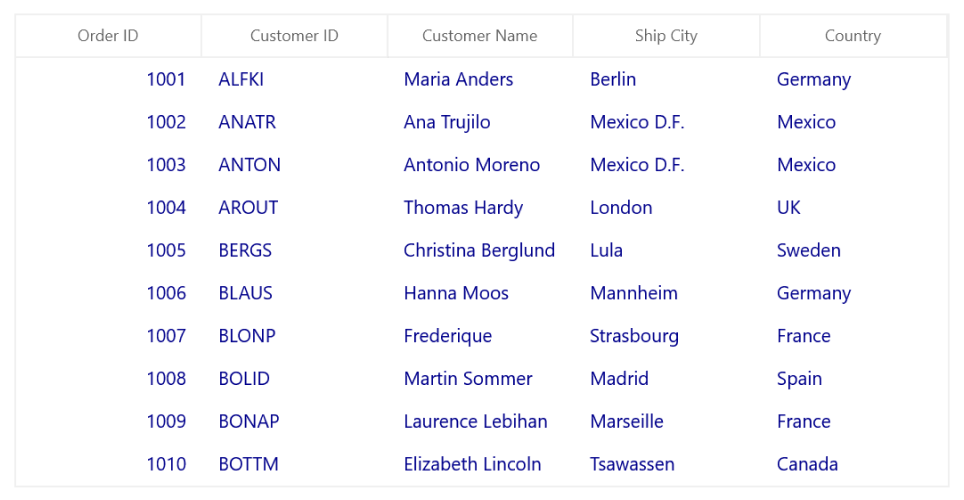This screenshot has width=964, height=500.
Task: Click order ID cell 1008
Action: (x=166, y=379)
